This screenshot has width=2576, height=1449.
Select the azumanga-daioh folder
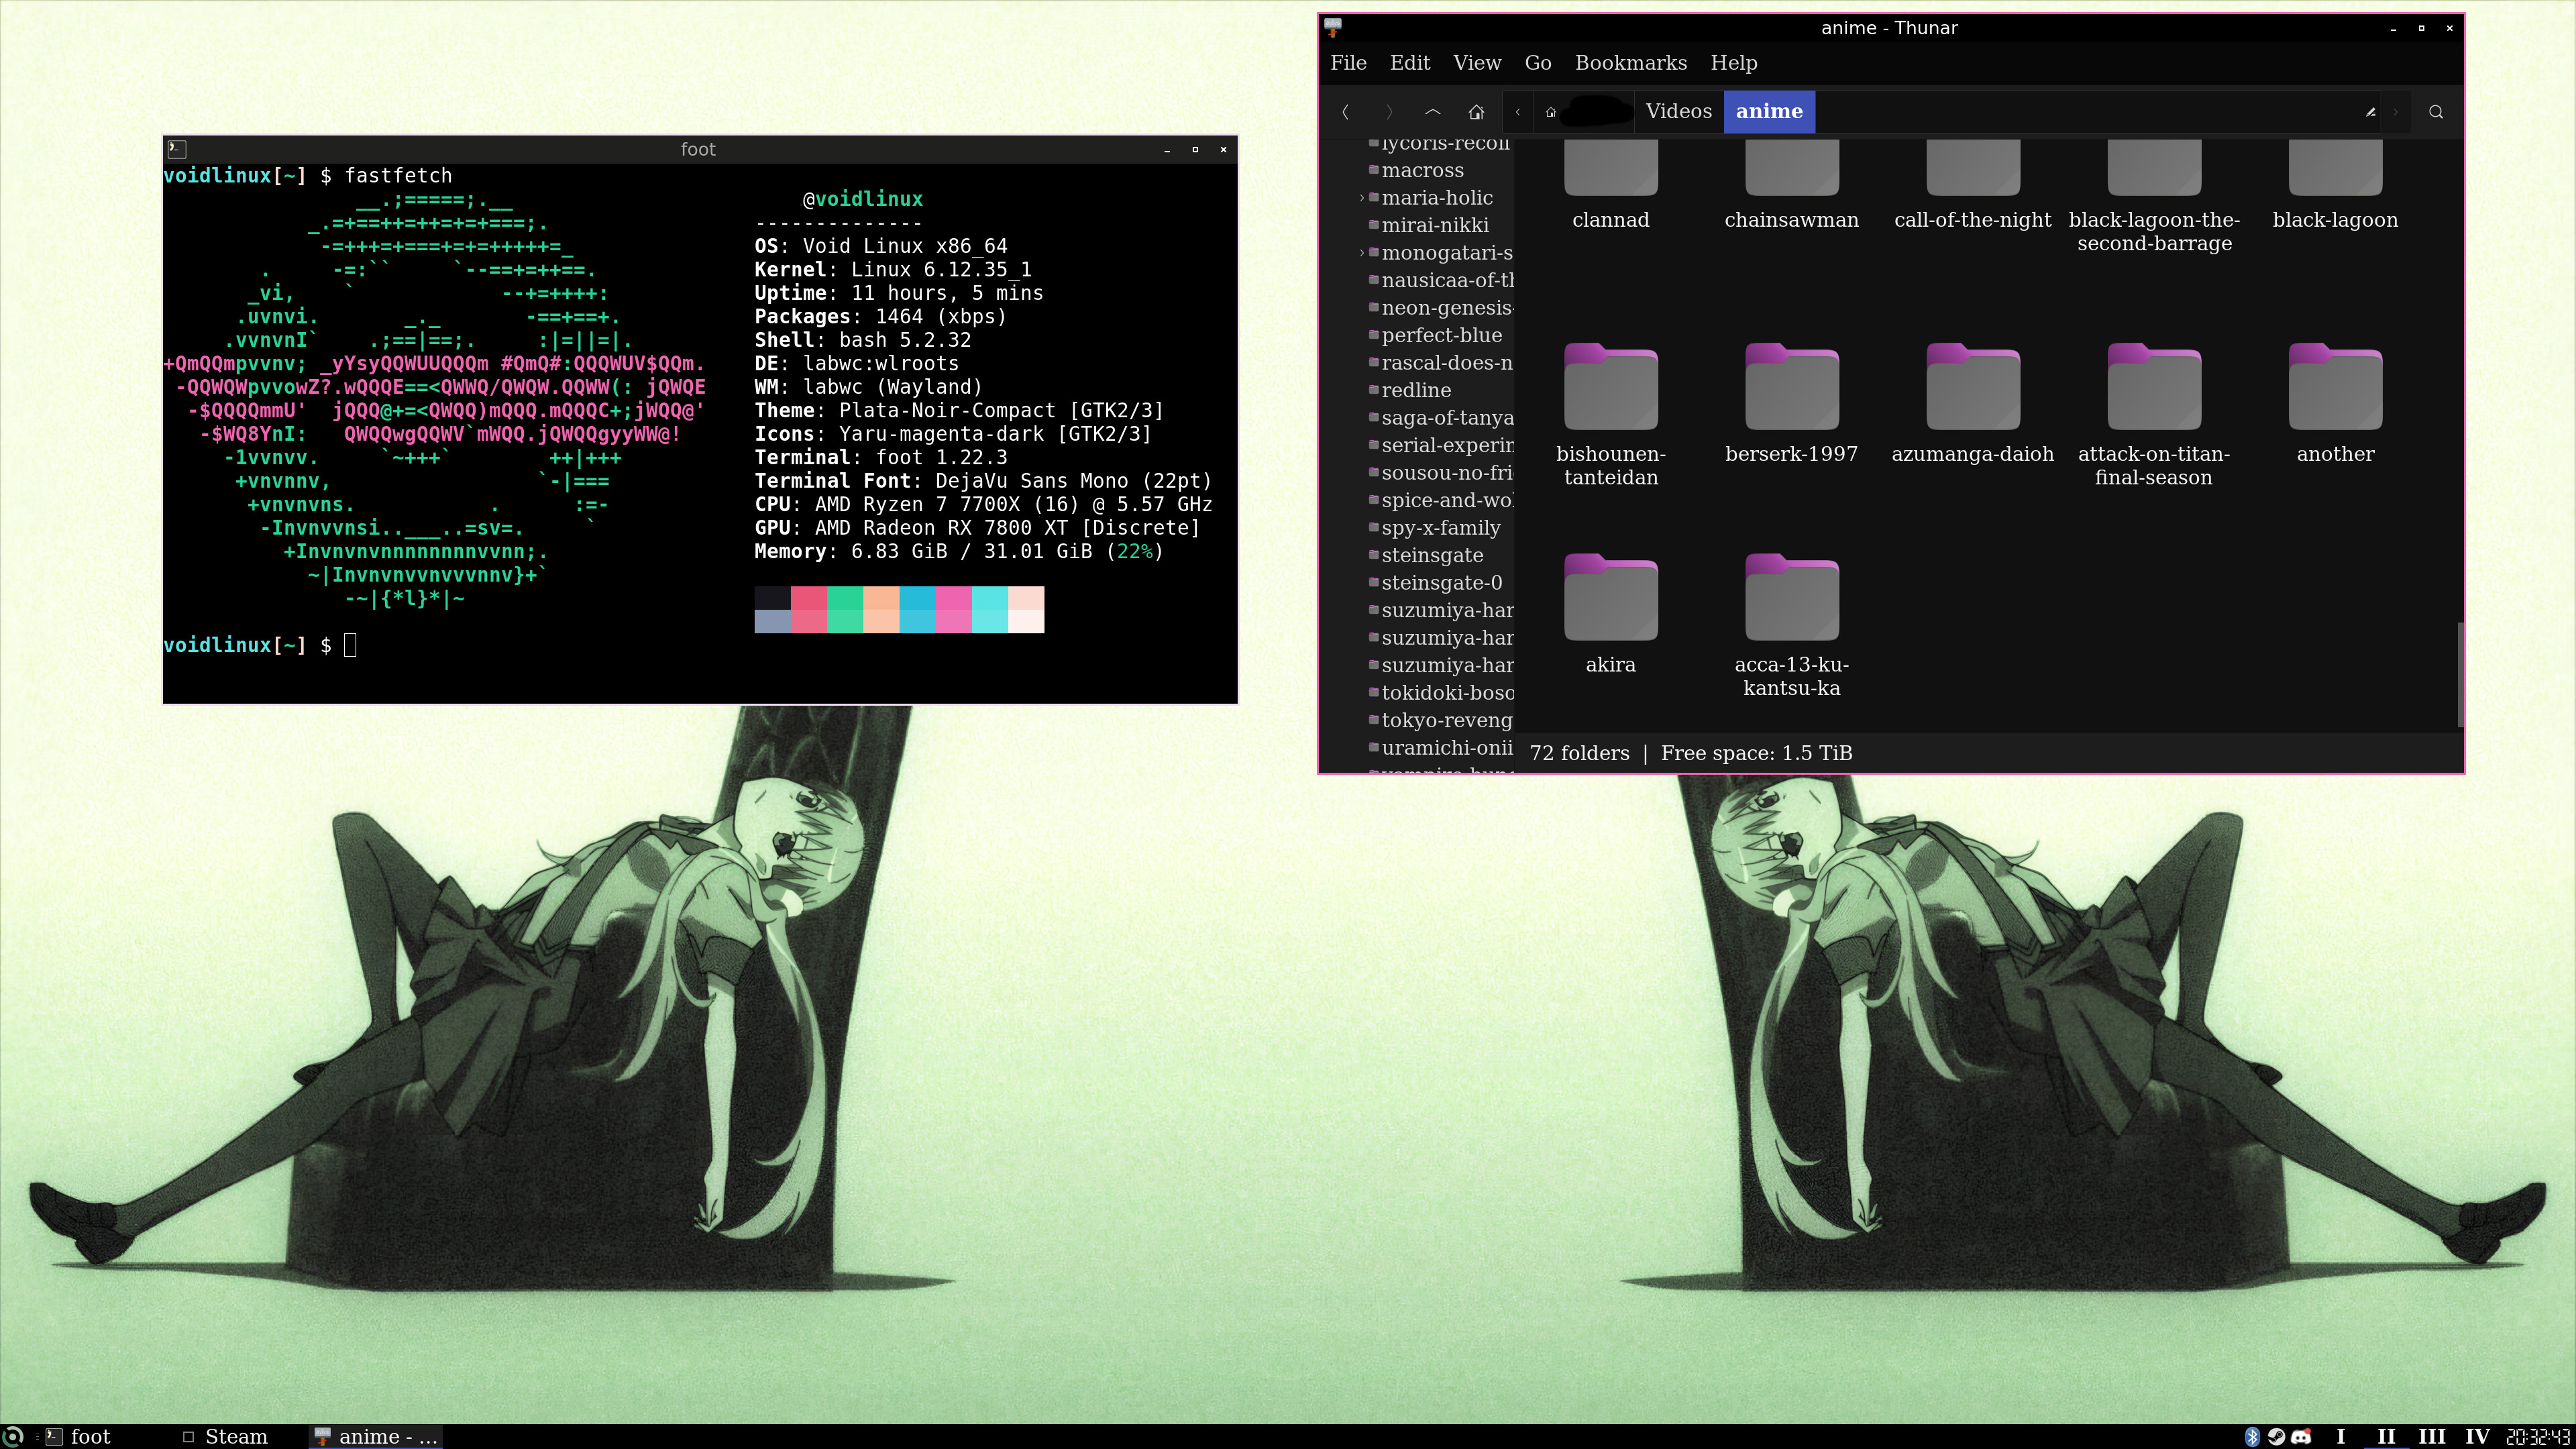1972,403
